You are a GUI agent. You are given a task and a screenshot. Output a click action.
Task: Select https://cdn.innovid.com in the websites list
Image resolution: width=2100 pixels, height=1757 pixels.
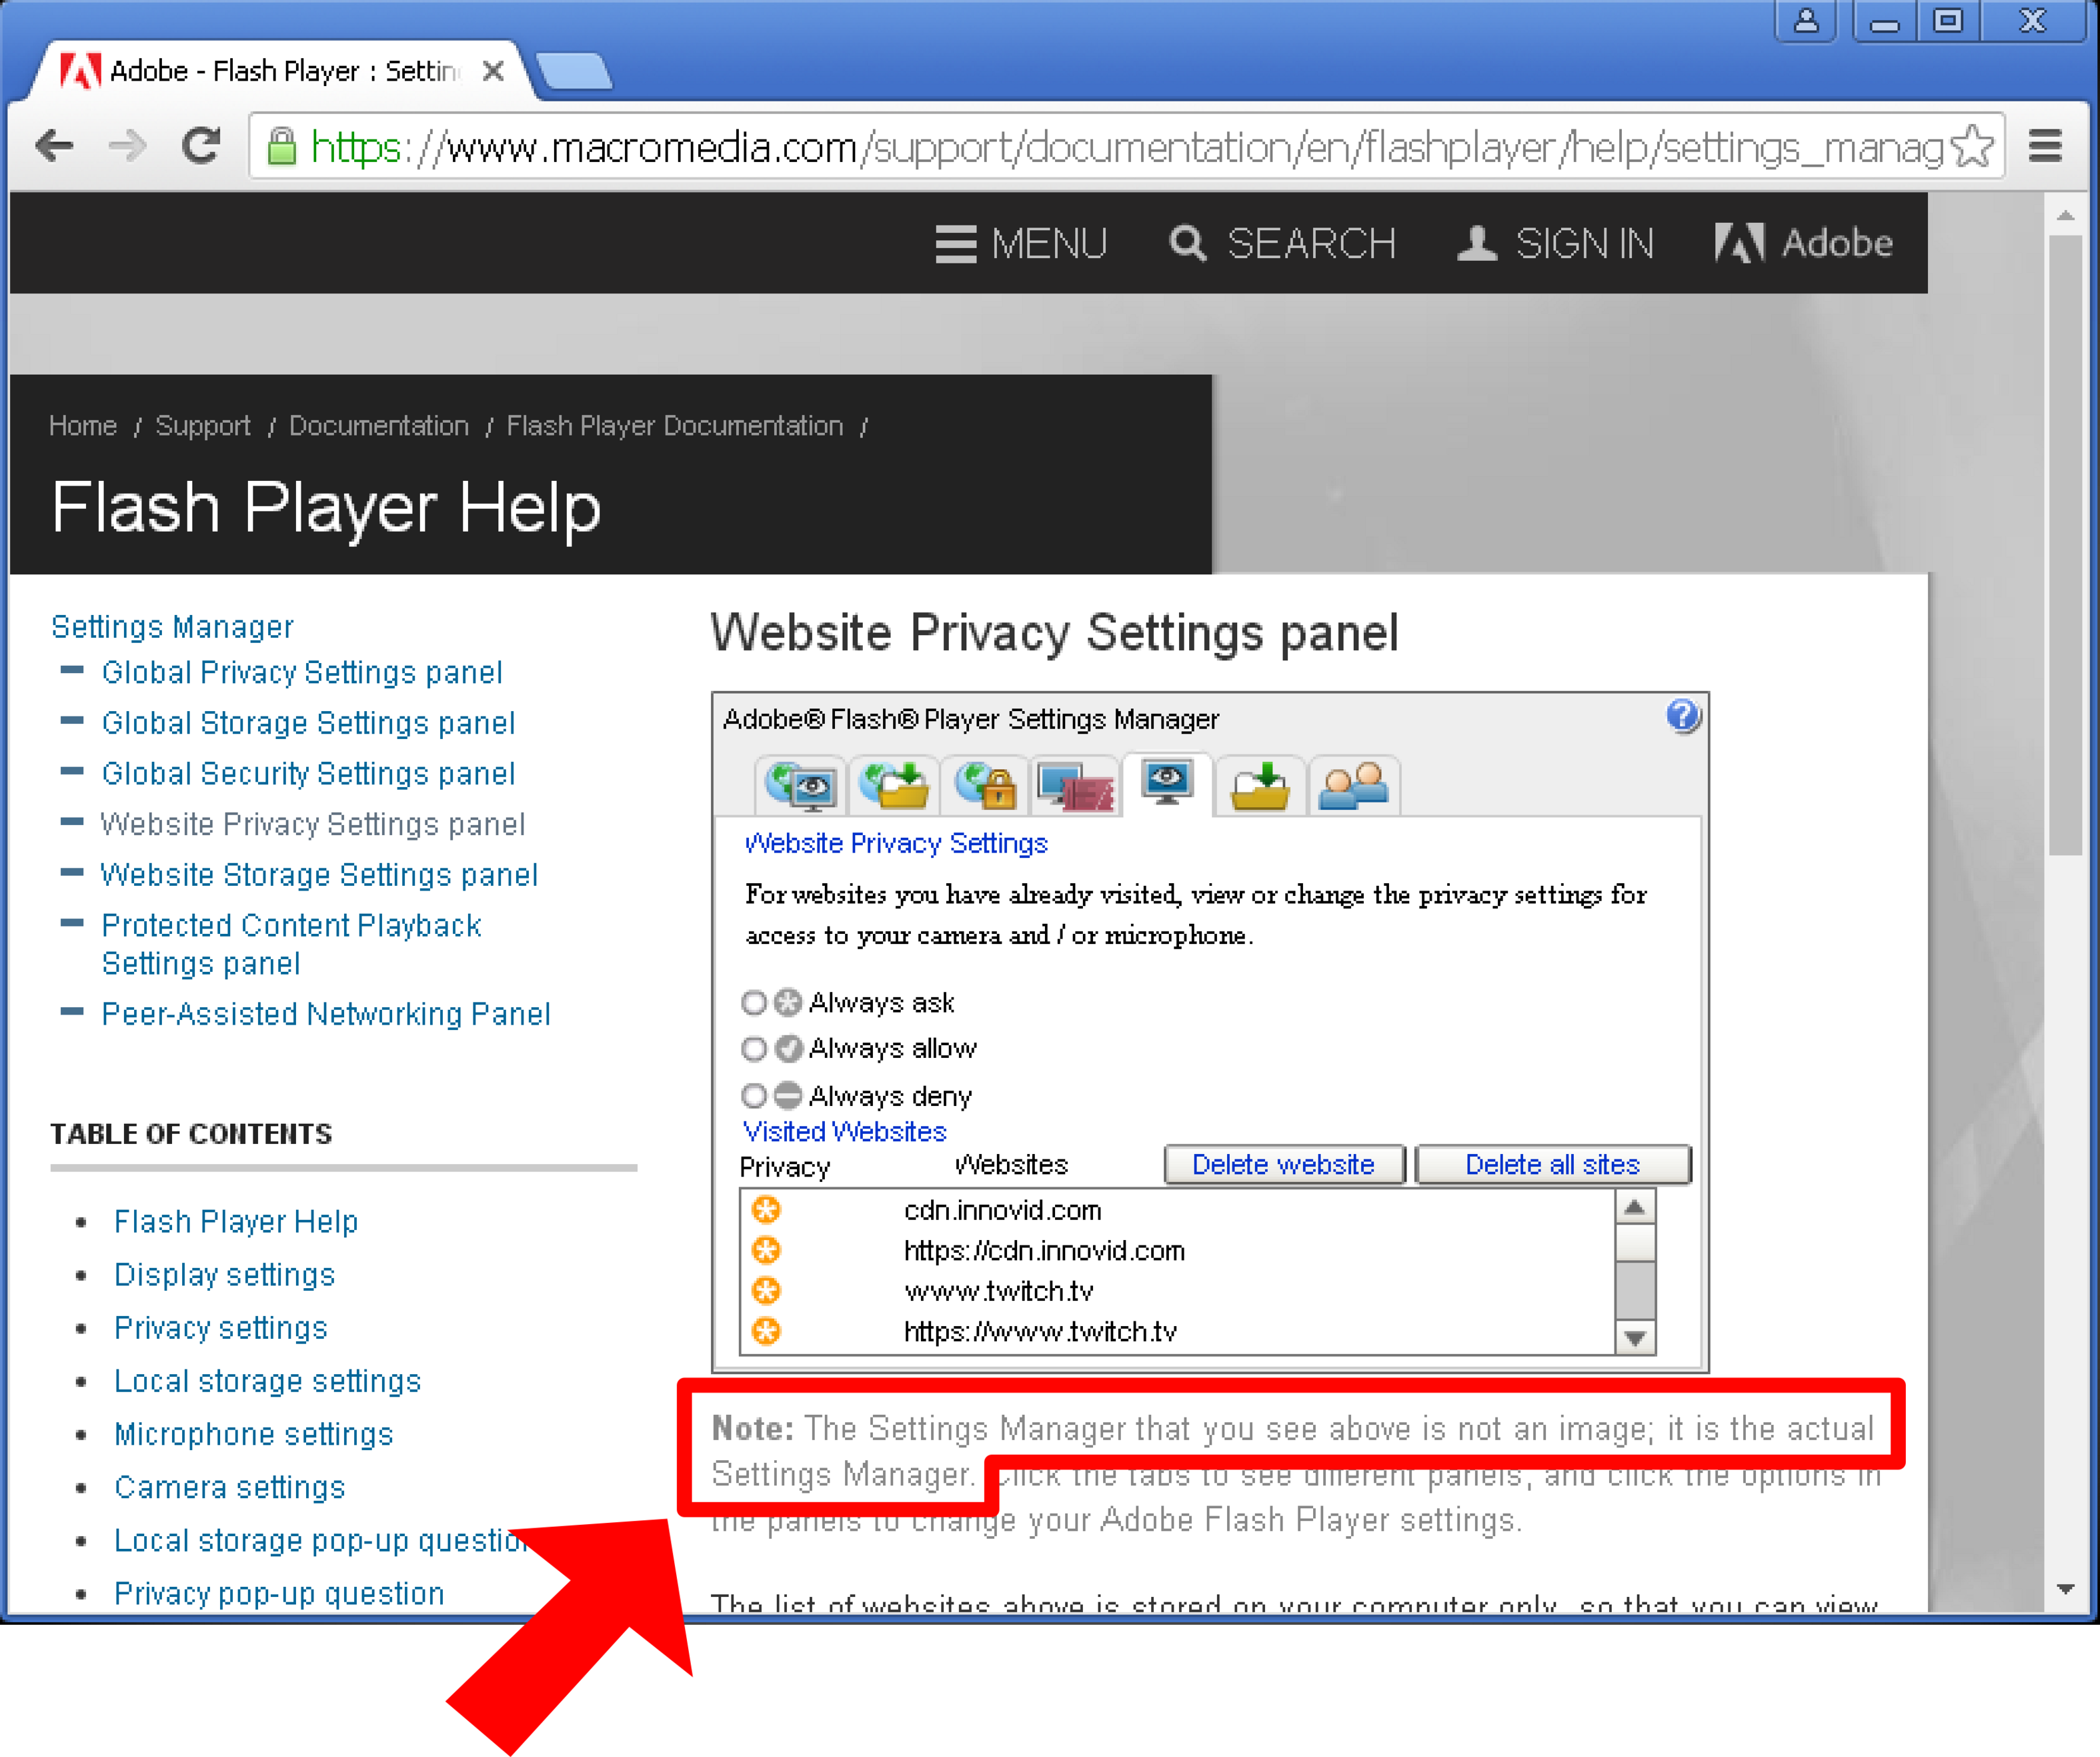pyautogui.click(x=1044, y=1250)
